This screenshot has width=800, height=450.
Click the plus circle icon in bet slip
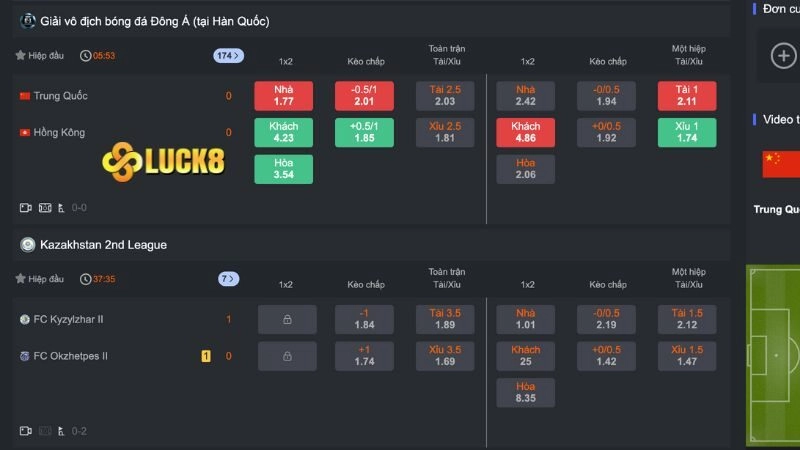click(x=783, y=55)
